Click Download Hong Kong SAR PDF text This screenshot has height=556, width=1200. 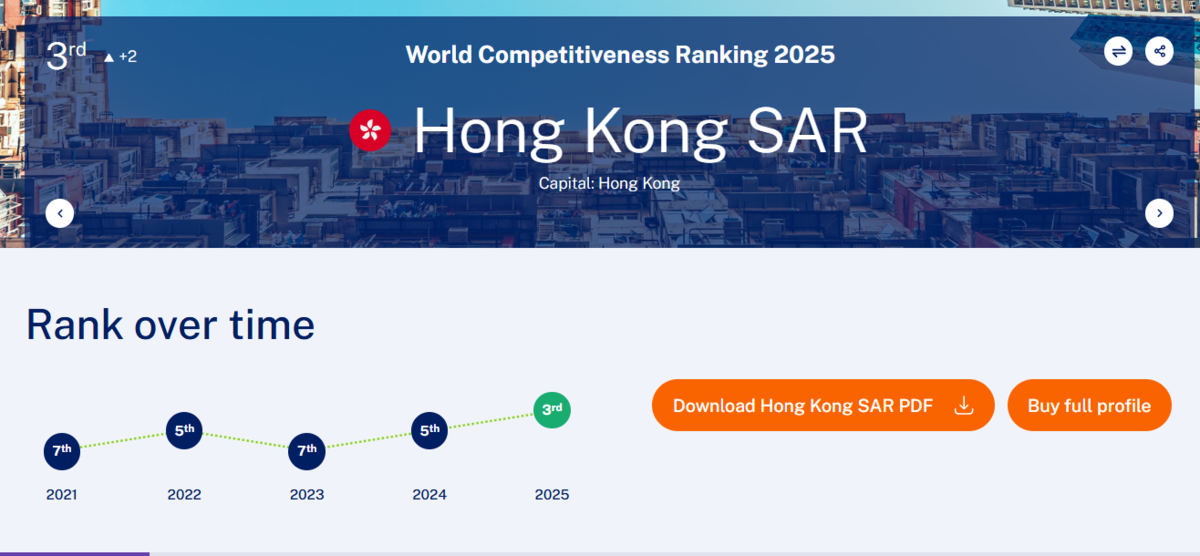pos(802,406)
